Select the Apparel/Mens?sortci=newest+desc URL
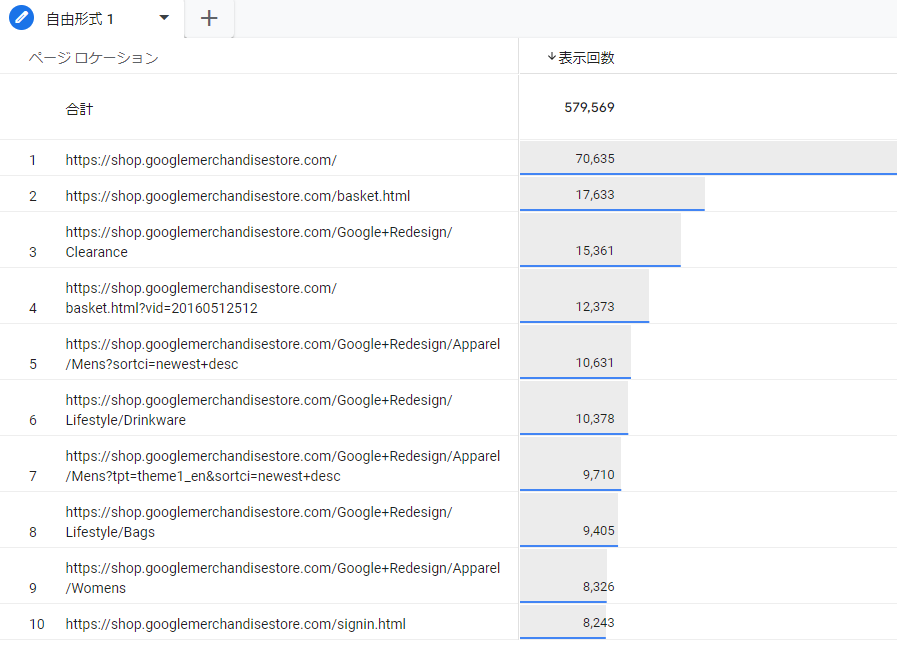This screenshot has width=897, height=646. pos(283,354)
